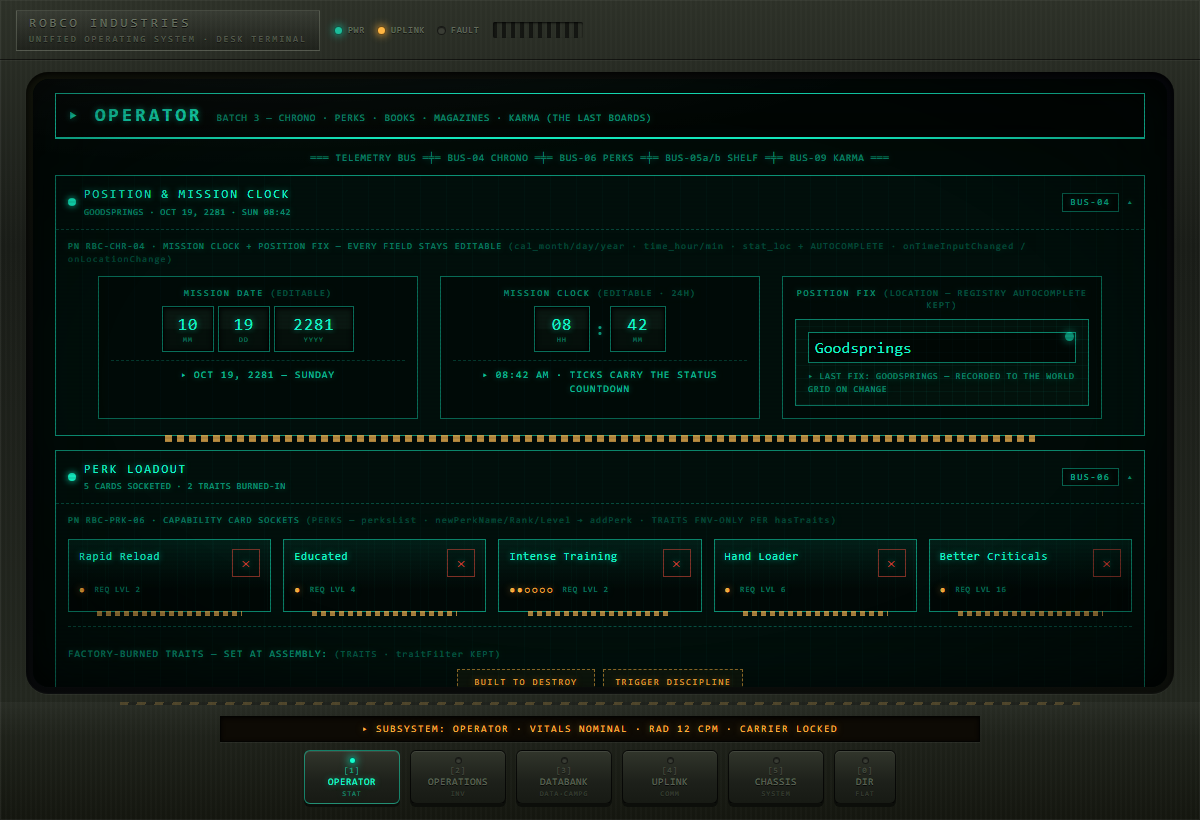
Task: Collapse the Position & Mission Clock panel arrow
Action: coord(1130,202)
